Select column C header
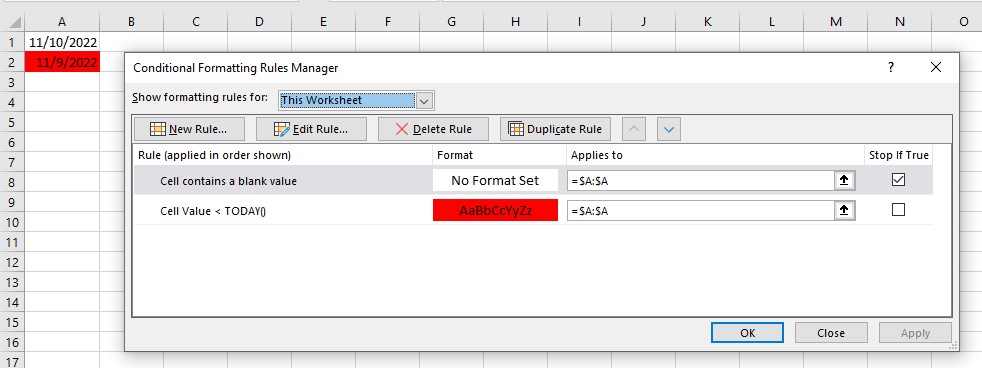This screenshot has width=982, height=368. [x=195, y=22]
